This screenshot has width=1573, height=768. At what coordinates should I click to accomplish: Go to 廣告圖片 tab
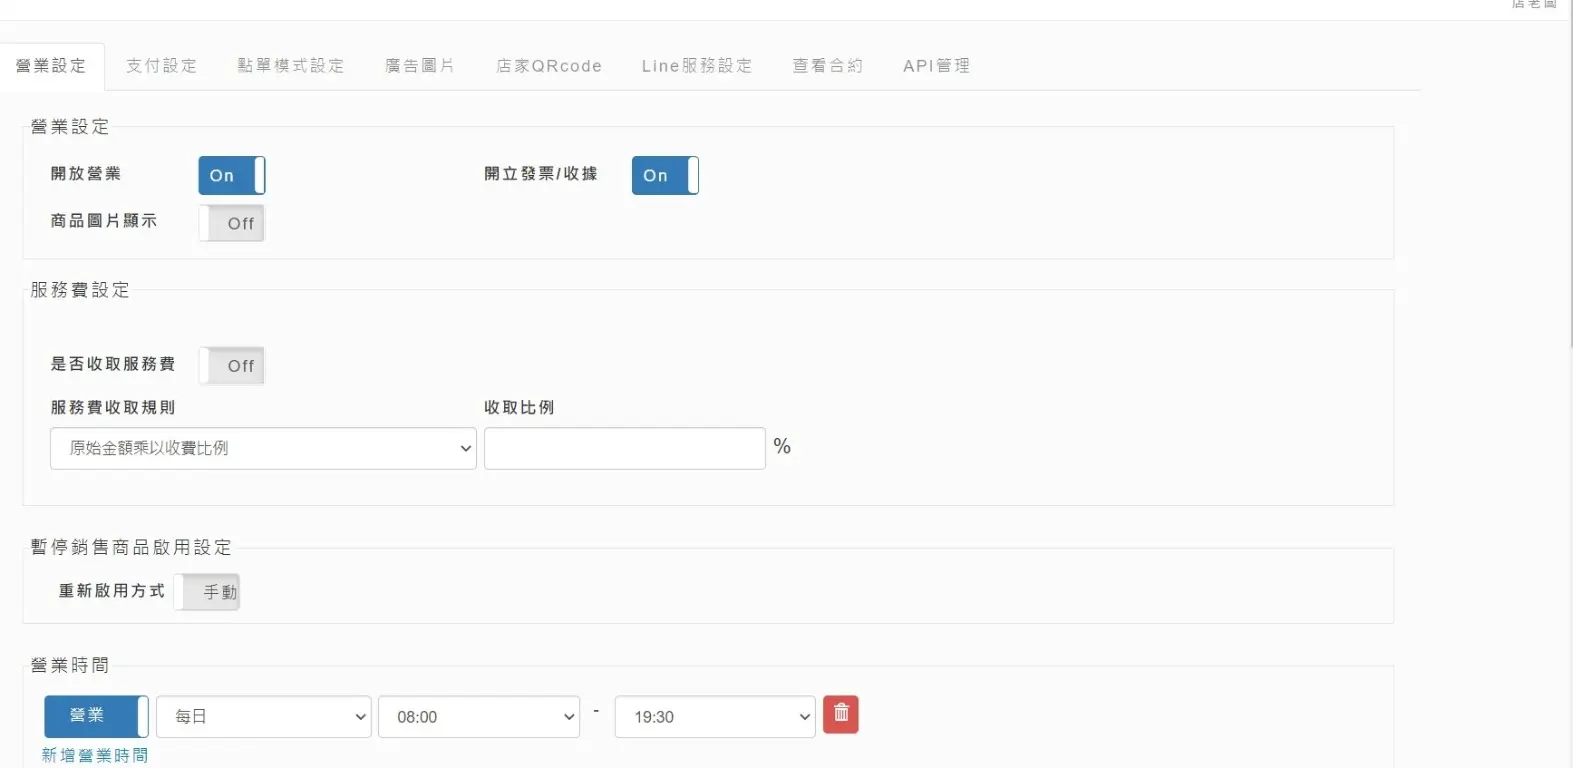pyautogui.click(x=420, y=66)
